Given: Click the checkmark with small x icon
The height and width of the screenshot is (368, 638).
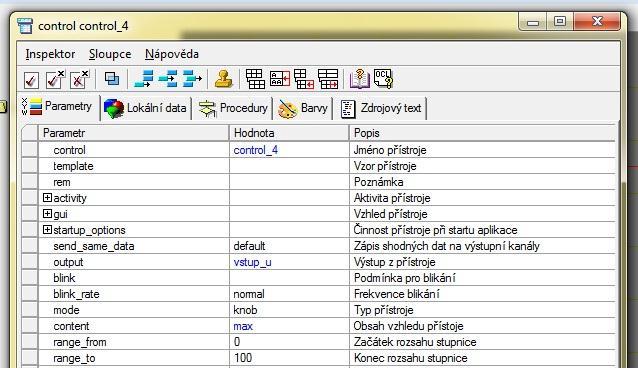Looking at the screenshot, I should pos(55,79).
